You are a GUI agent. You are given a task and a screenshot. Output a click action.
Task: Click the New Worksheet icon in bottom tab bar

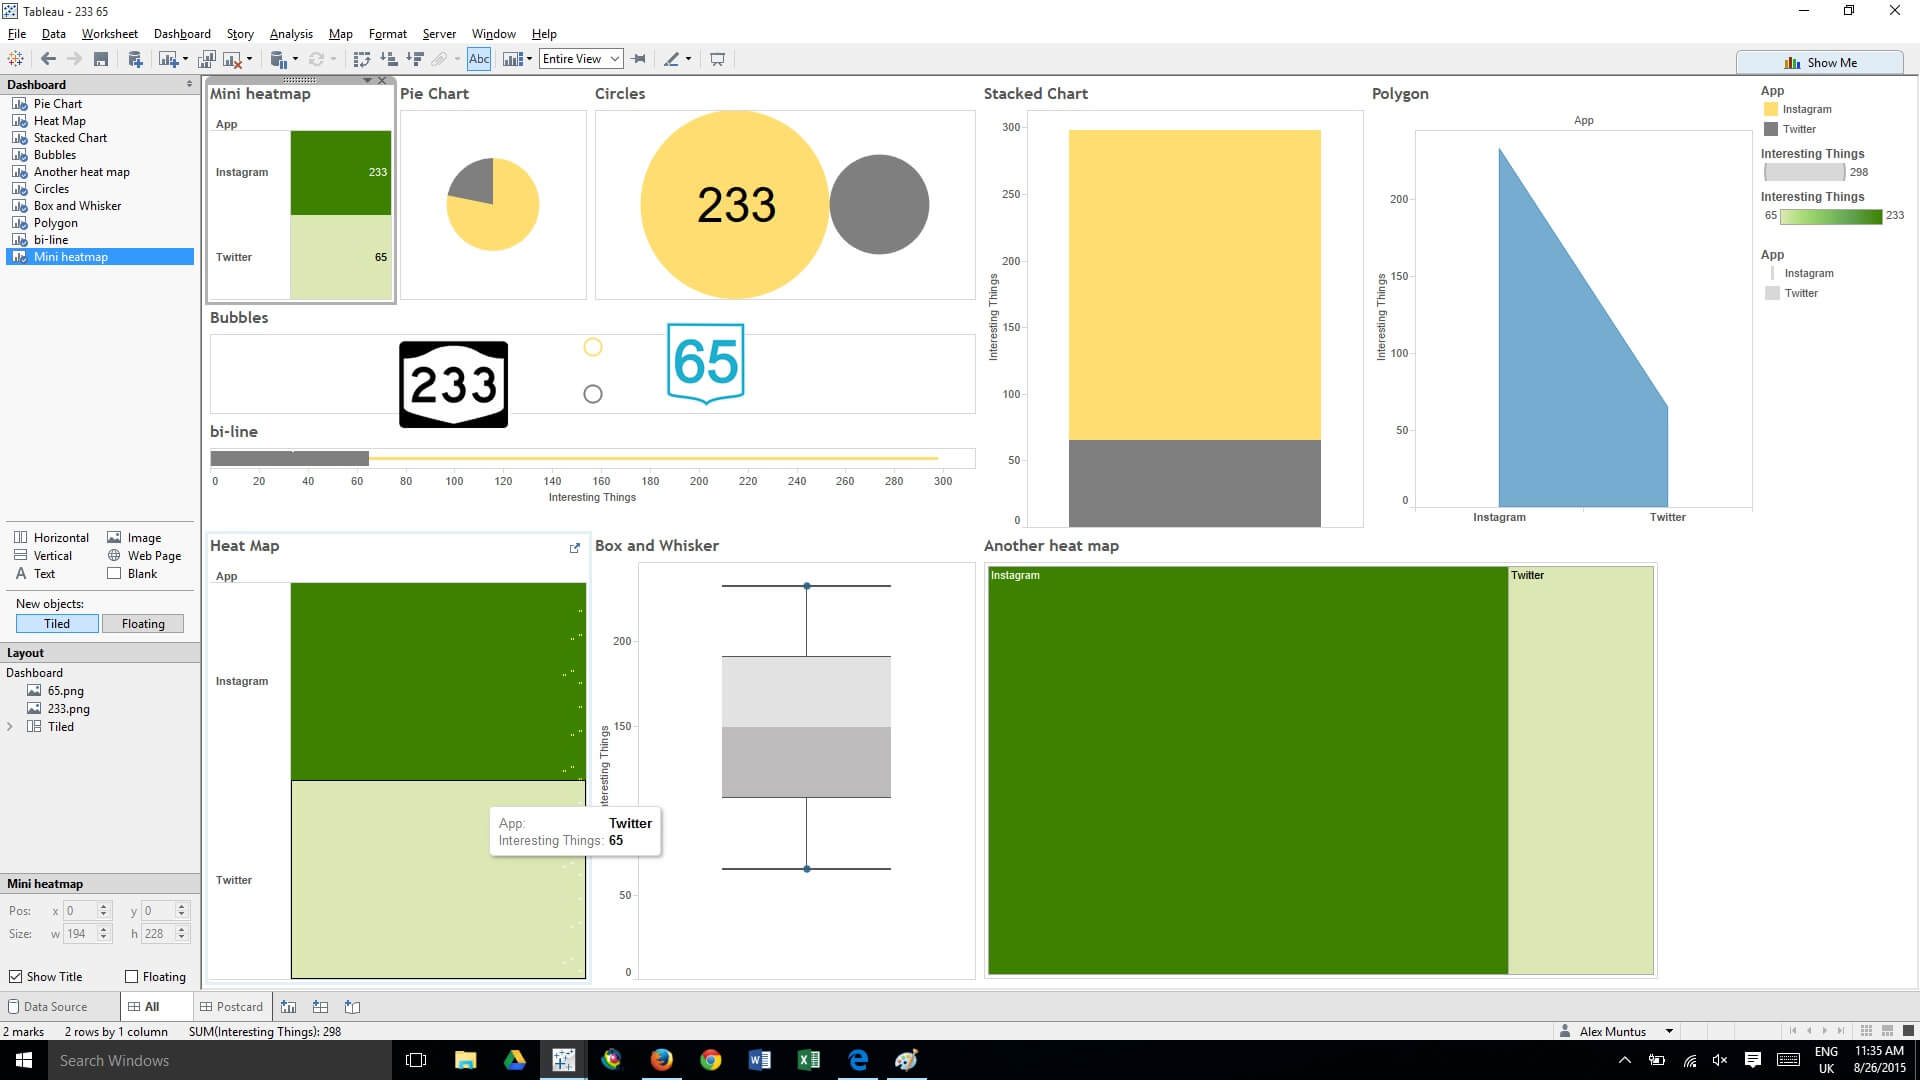(x=289, y=1007)
